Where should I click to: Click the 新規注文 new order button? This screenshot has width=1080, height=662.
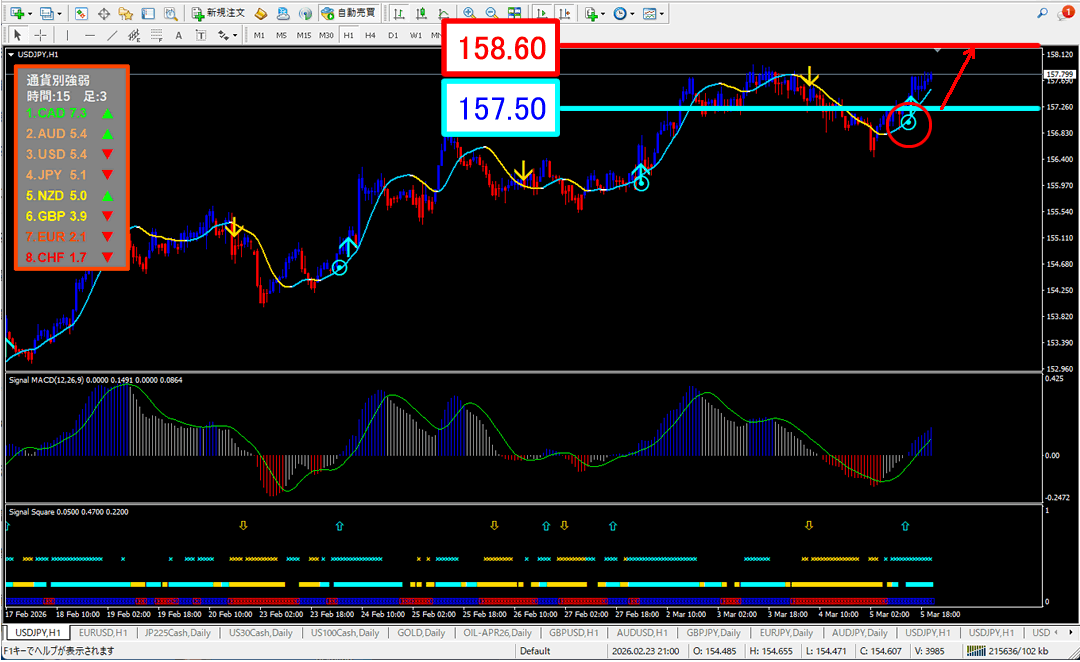[218, 14]
